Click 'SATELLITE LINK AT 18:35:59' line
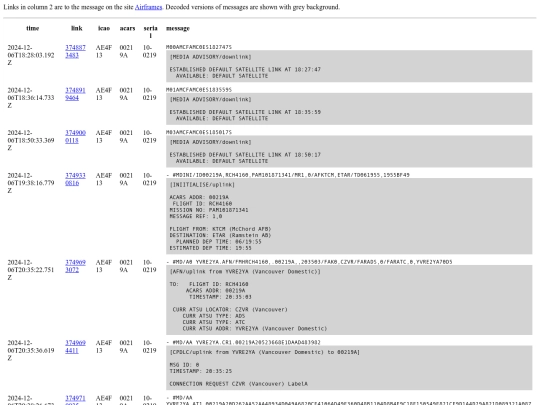Screen dimensions: 540x405 click(245, 112)
